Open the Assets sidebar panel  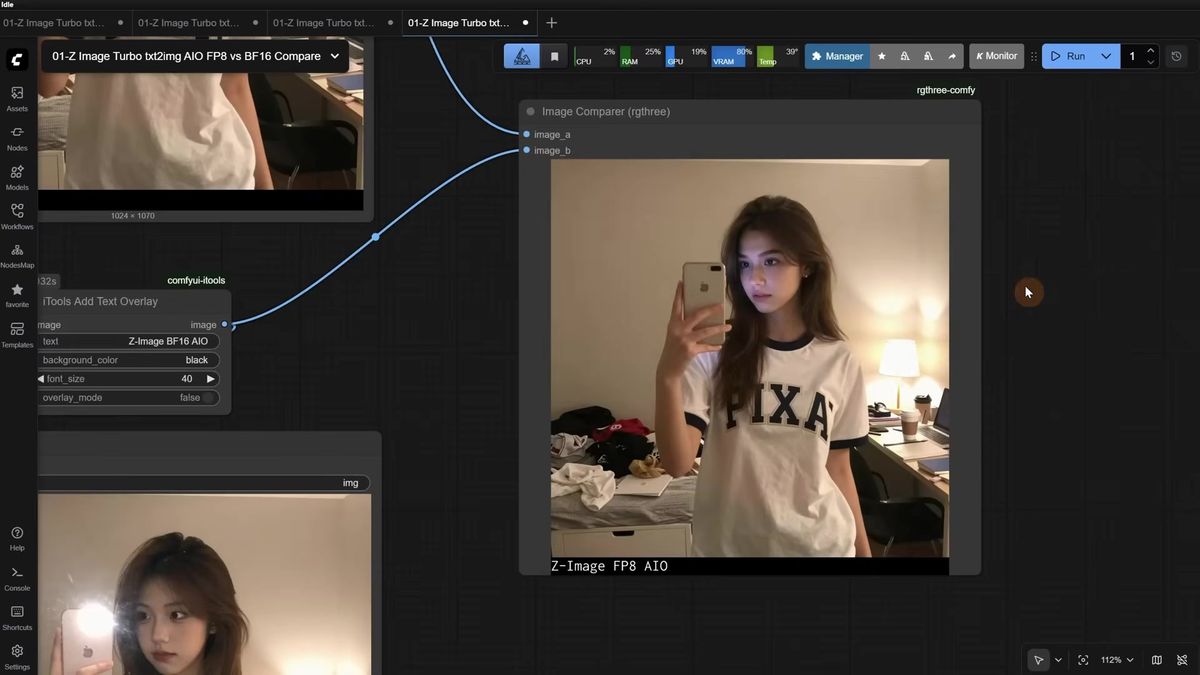click(17, 99)
